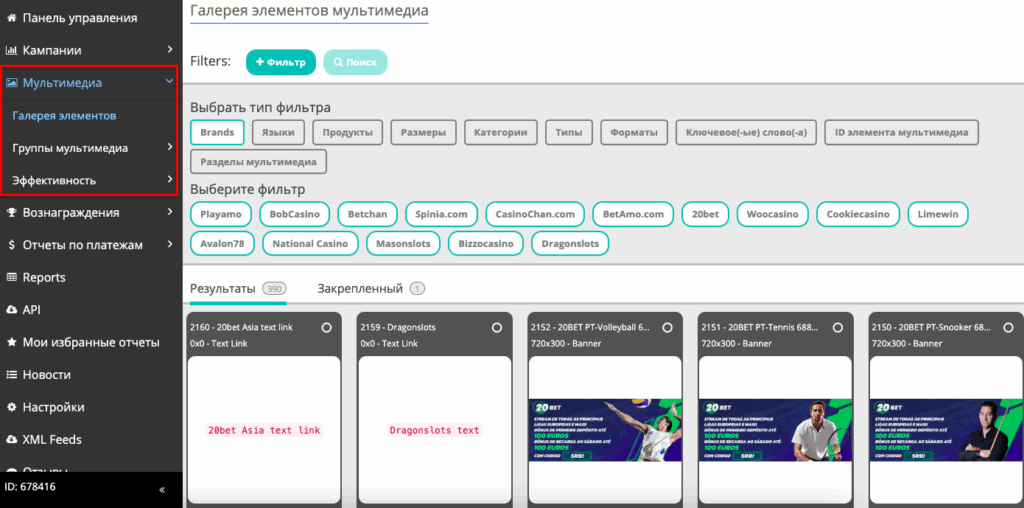
Task: Select the Bizzocasino brand filter
Action: (485, 244)
